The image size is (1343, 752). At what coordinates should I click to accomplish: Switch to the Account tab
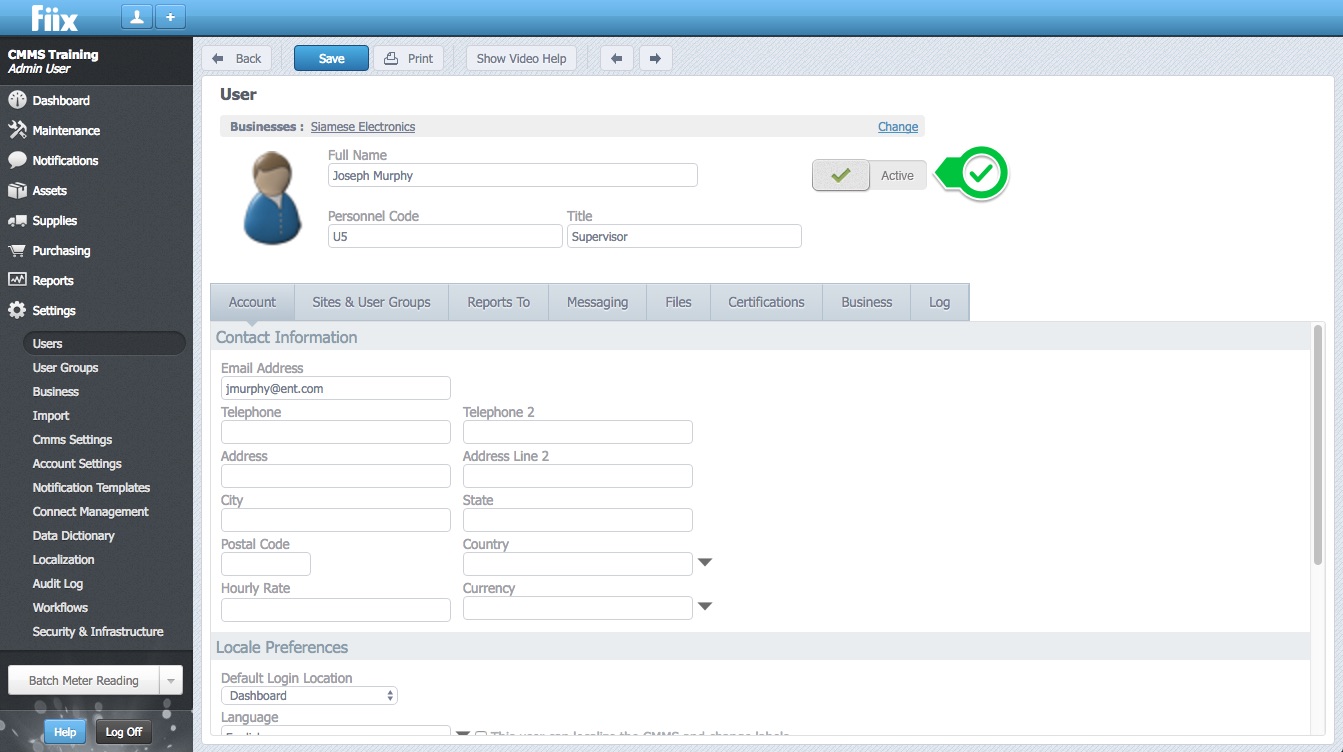coord(252,302)
